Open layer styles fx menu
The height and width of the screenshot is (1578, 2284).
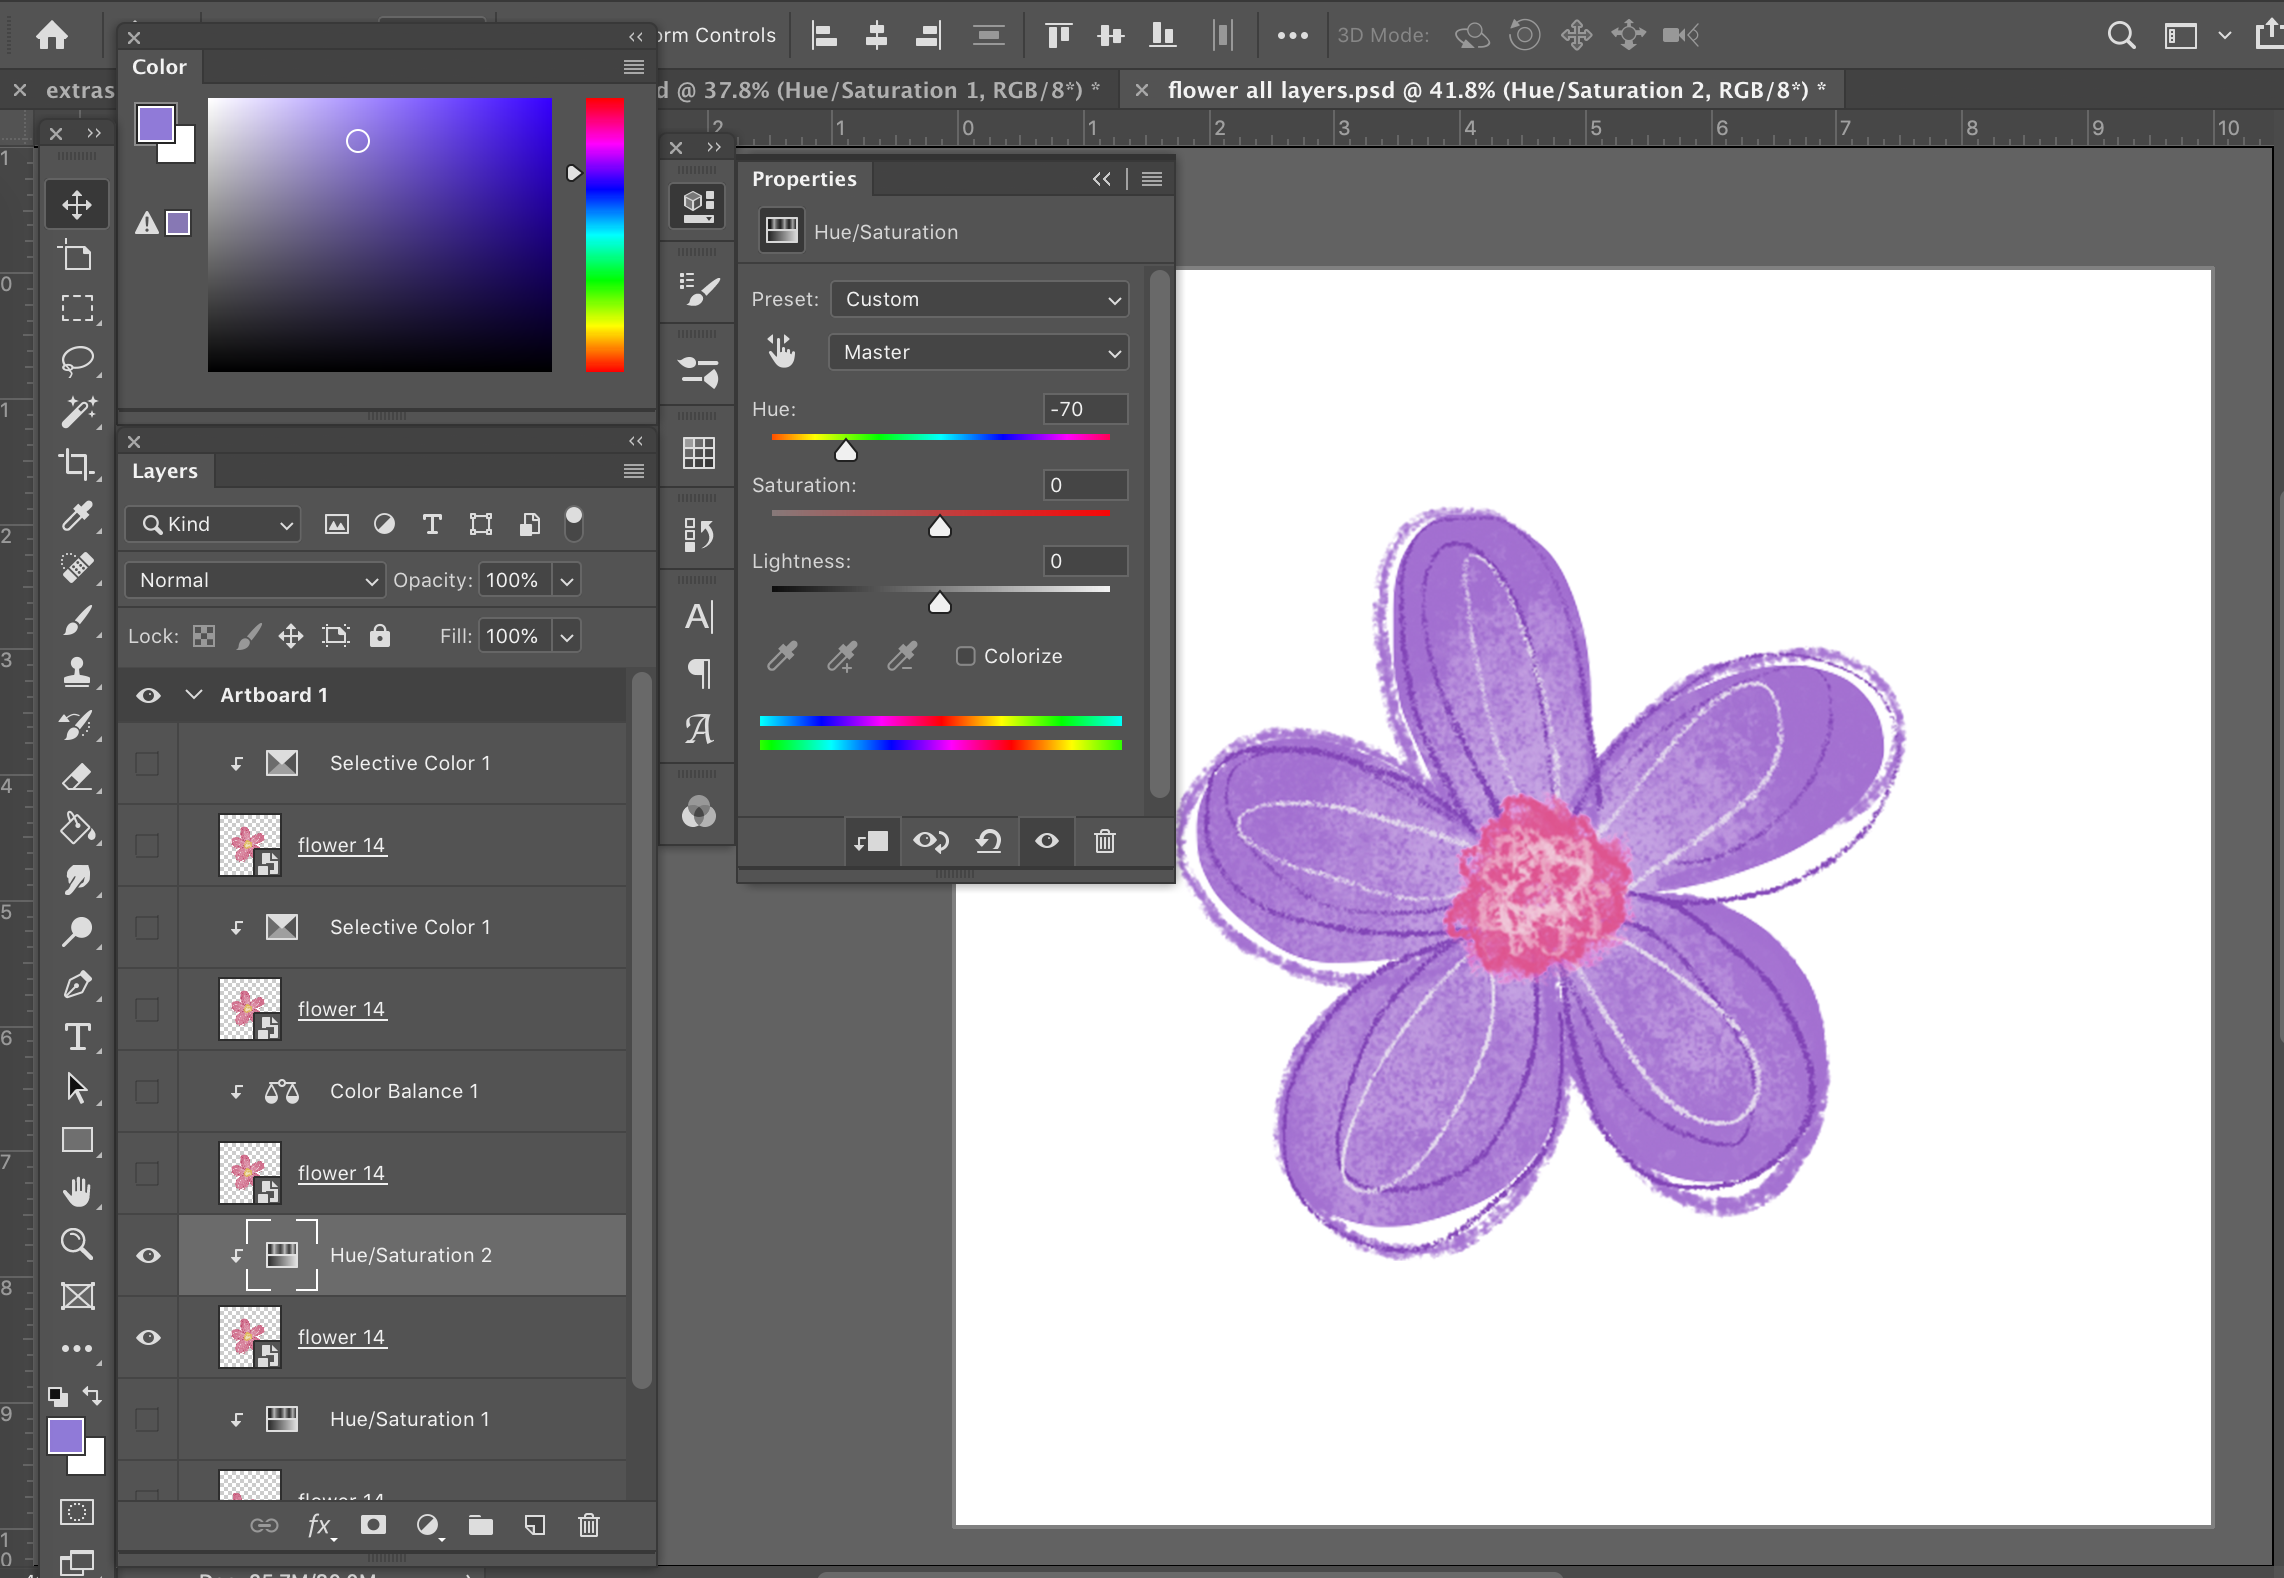point(320,1525)
